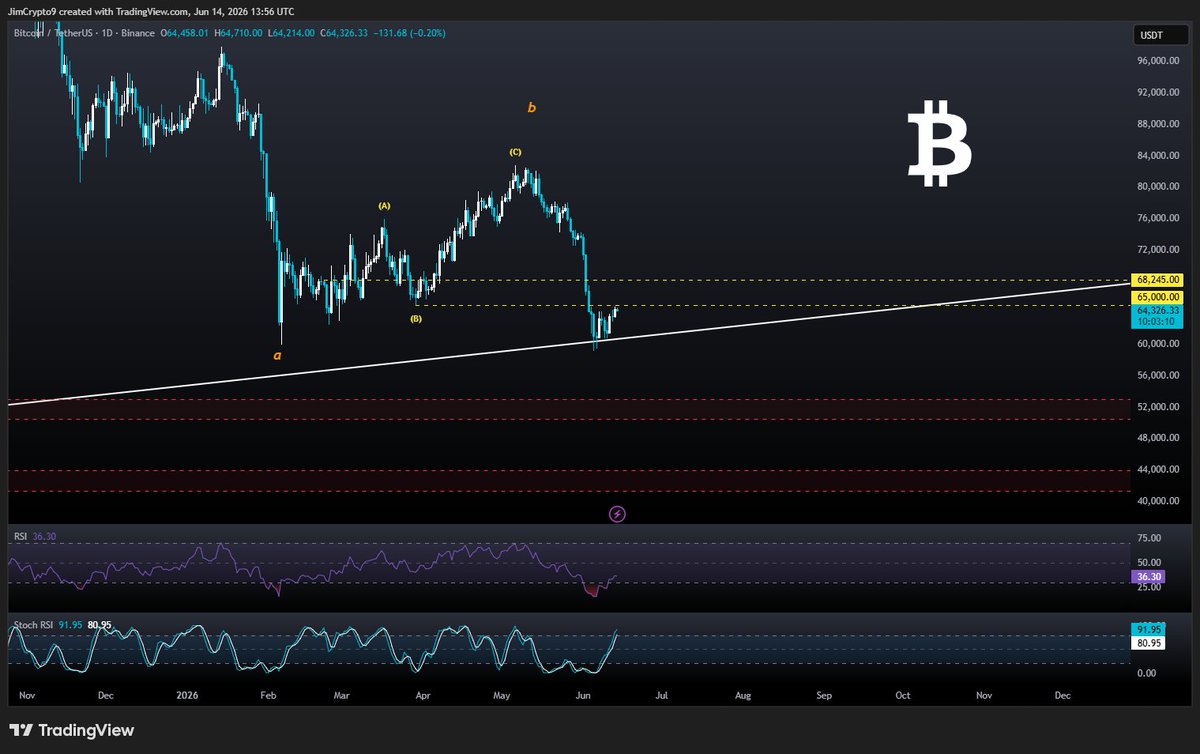Screen dimensions: 1200x754
Task: Click the Stoch RSI 91.95 tag
Action: click(1148, 629)
